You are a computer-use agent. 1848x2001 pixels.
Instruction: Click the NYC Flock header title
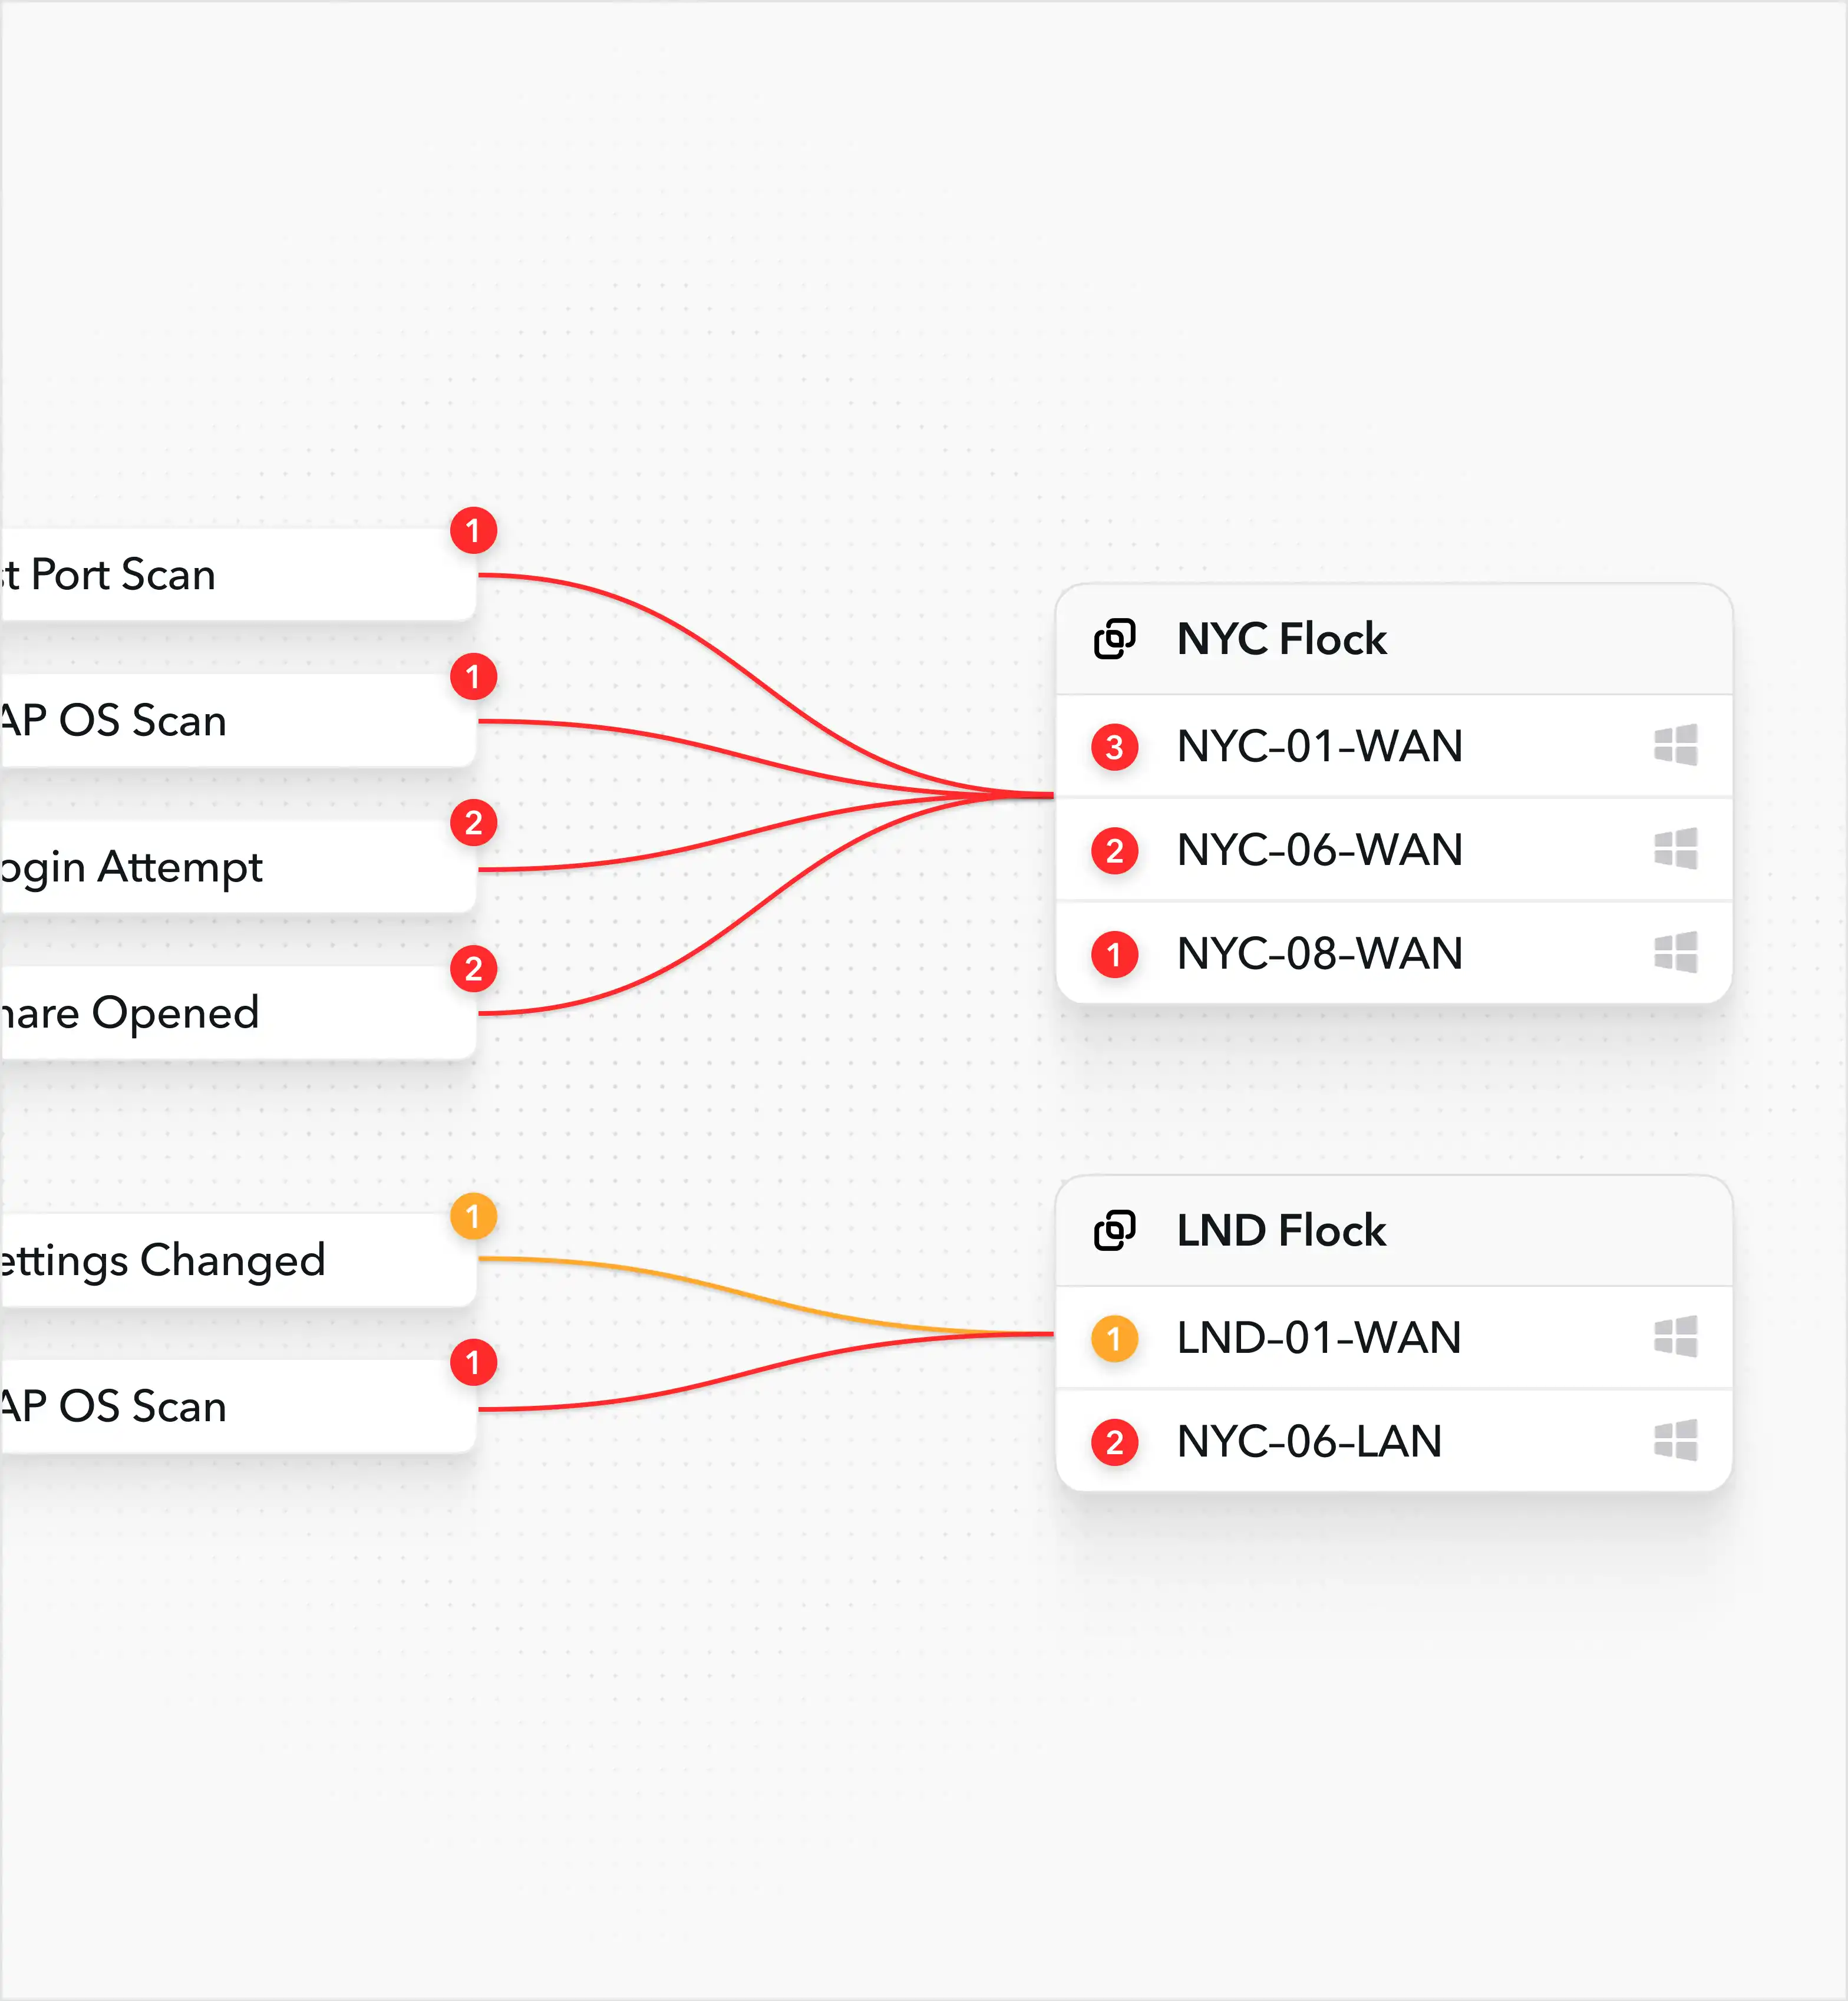1281,639
